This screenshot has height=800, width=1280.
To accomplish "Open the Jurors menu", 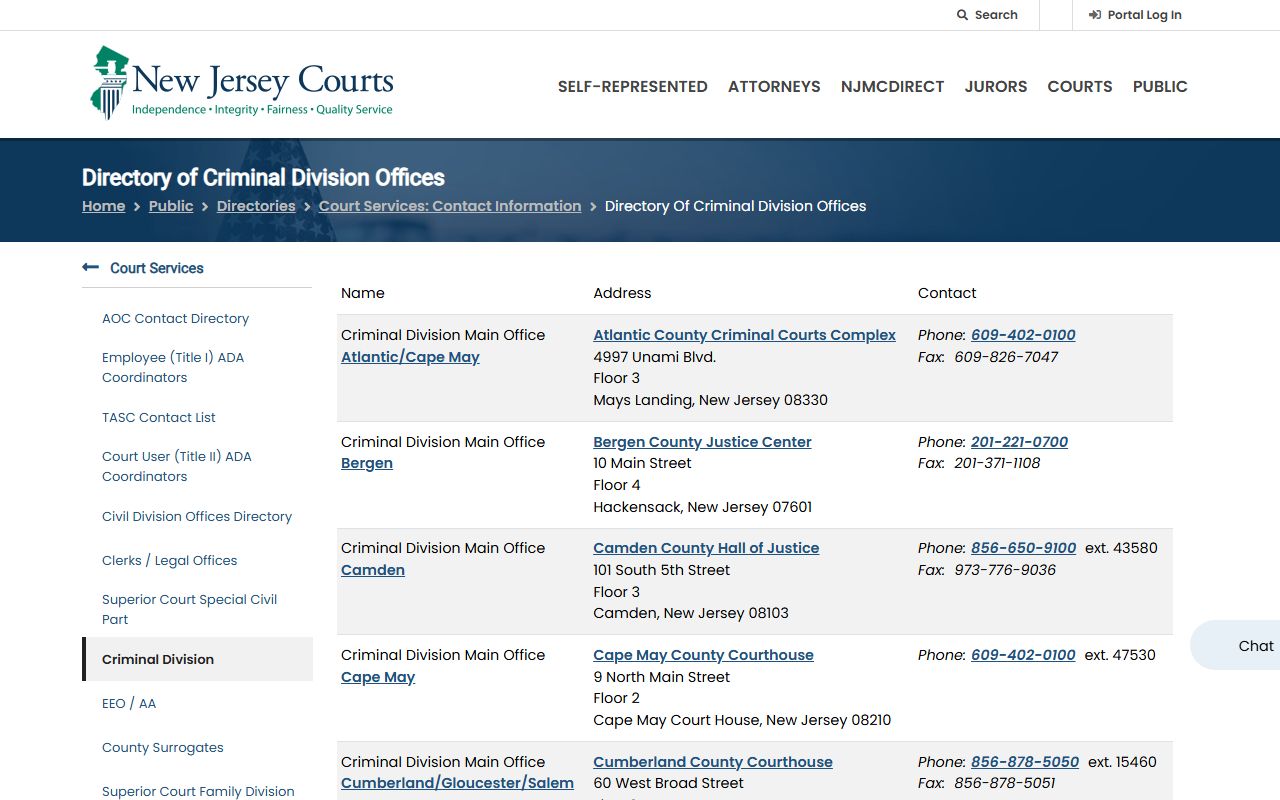I will tap(996, 87).
